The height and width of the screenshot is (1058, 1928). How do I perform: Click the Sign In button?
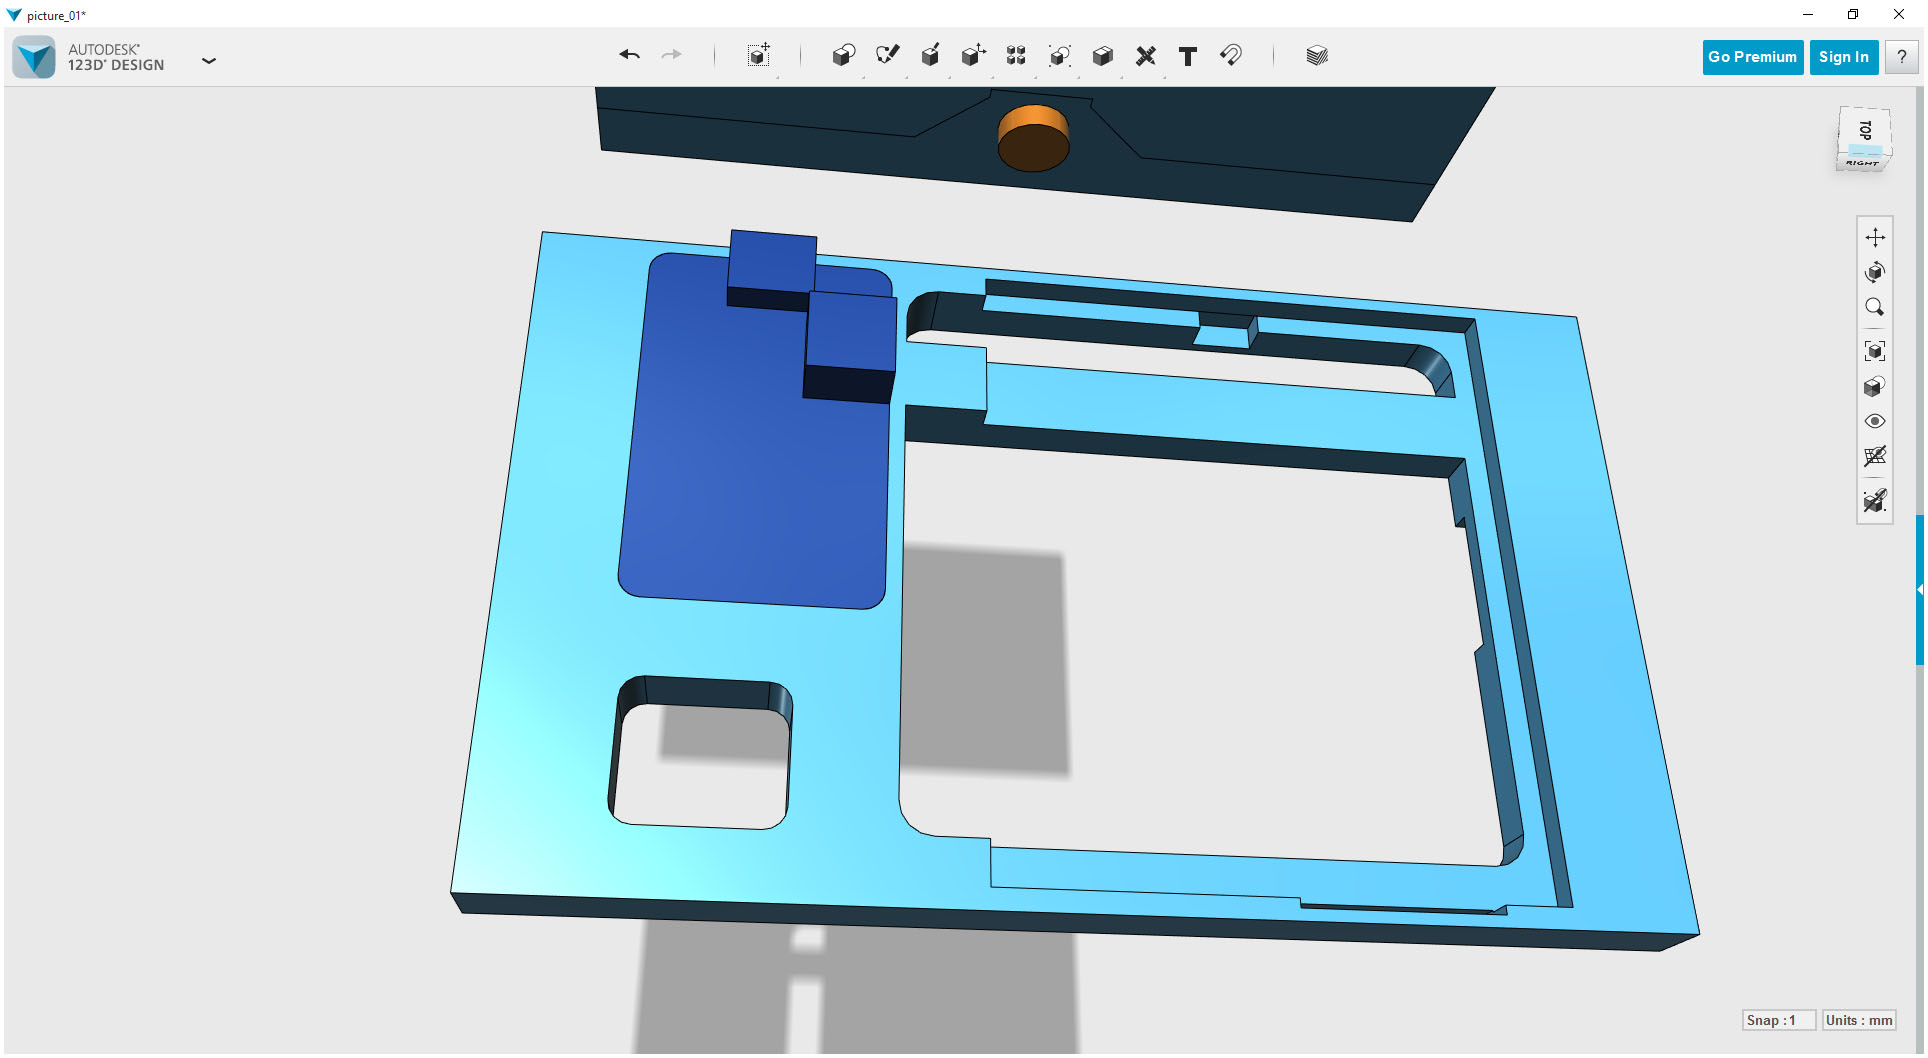(1843, 56)
